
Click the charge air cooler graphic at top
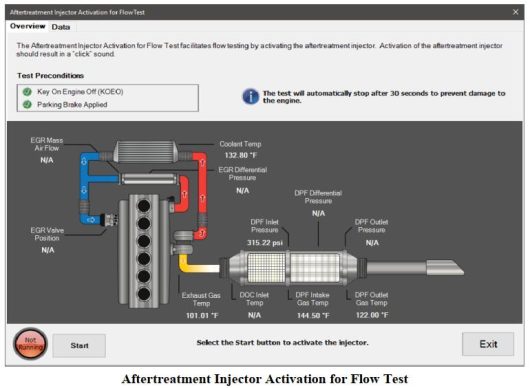pos(145,152)
